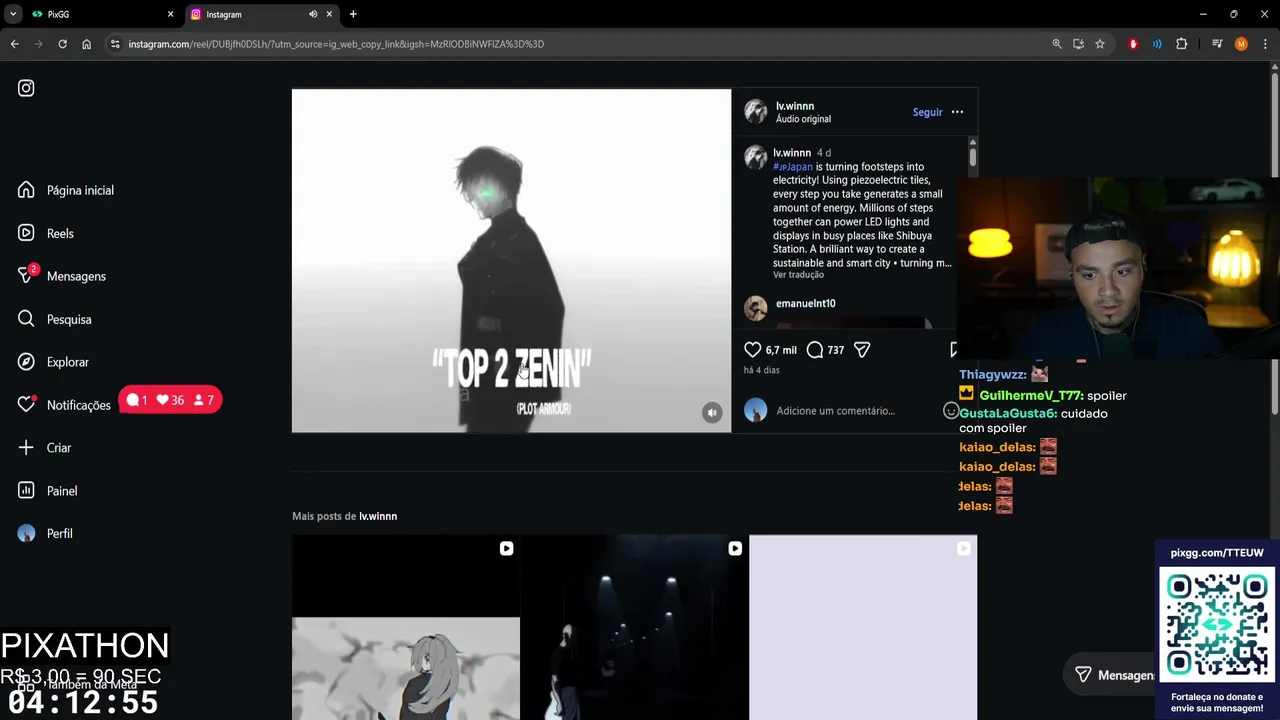The image size is (1280, 720).
Task: Click lv.winnn profile picture in the post header
Action: click(756, 112)
